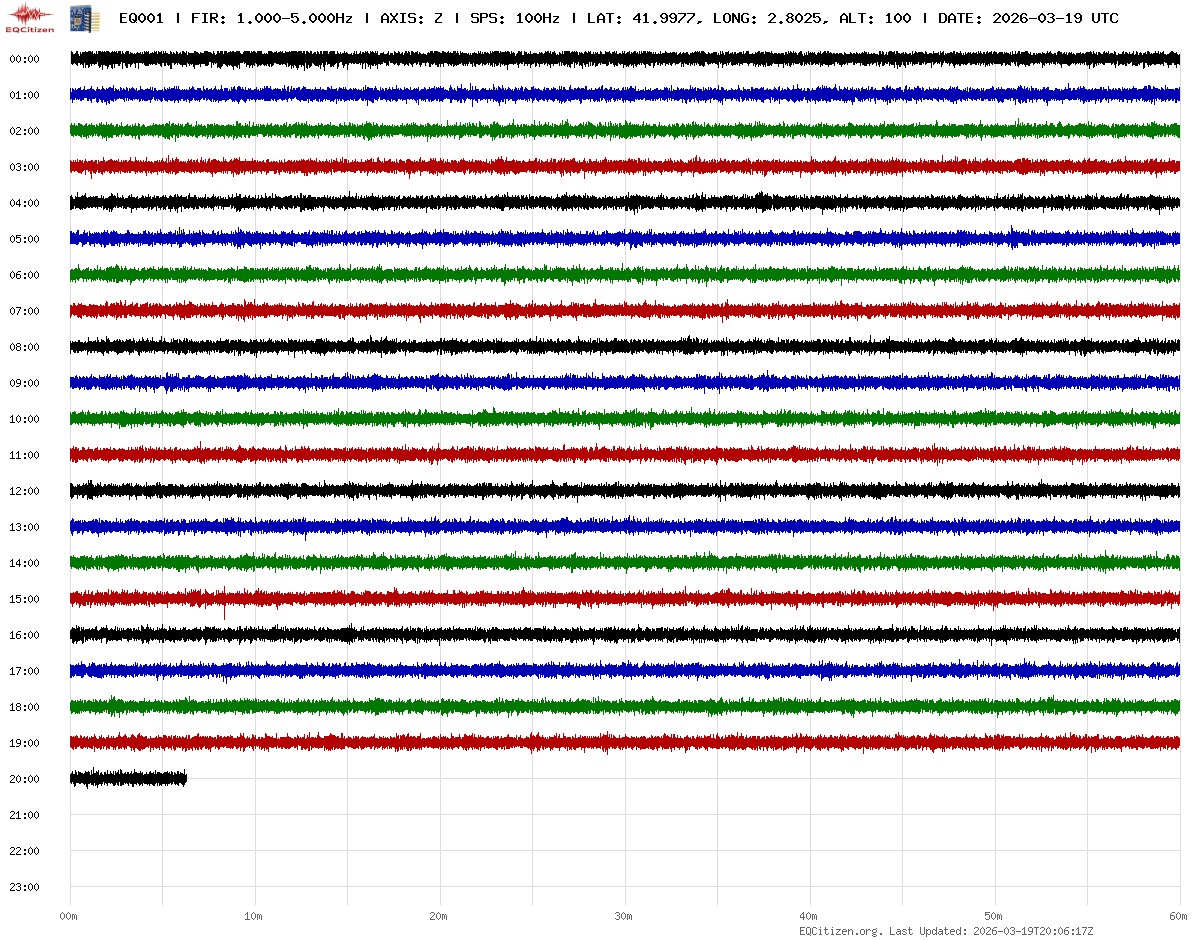Select the EQ001 station identifier in header

[x=141, y=18]
